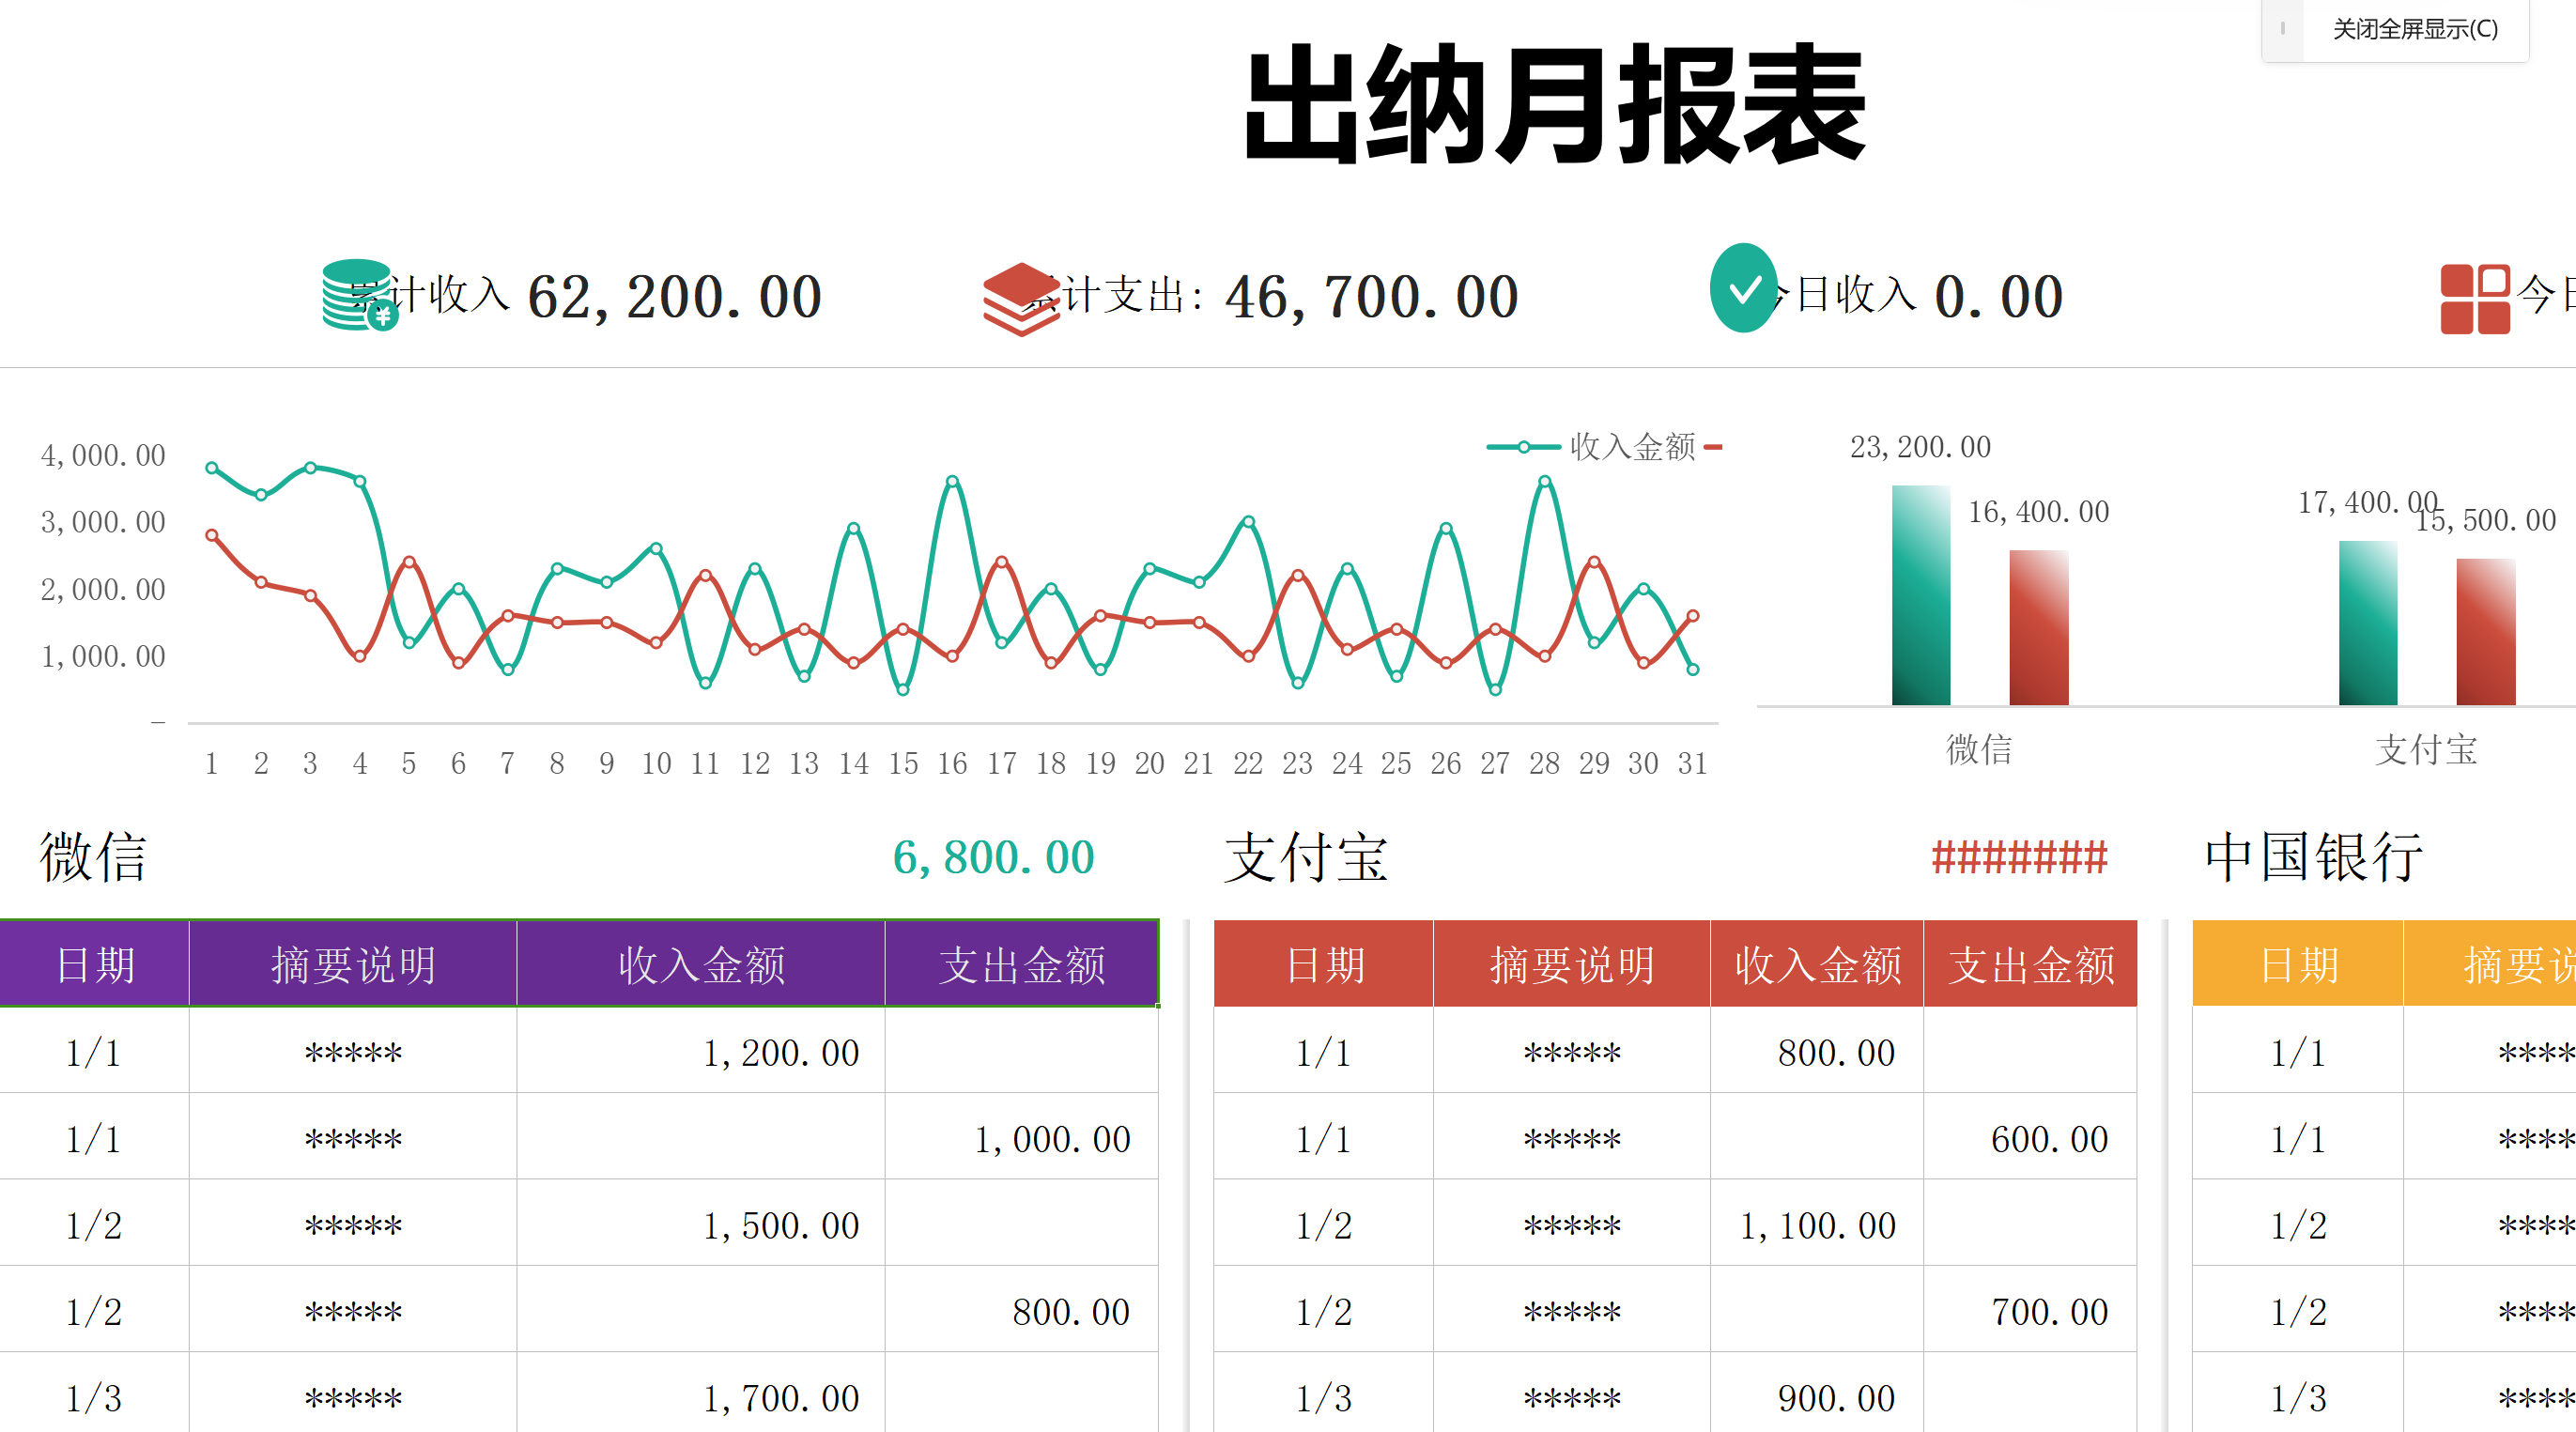Click the close full screen display button

pos(2414,29)
